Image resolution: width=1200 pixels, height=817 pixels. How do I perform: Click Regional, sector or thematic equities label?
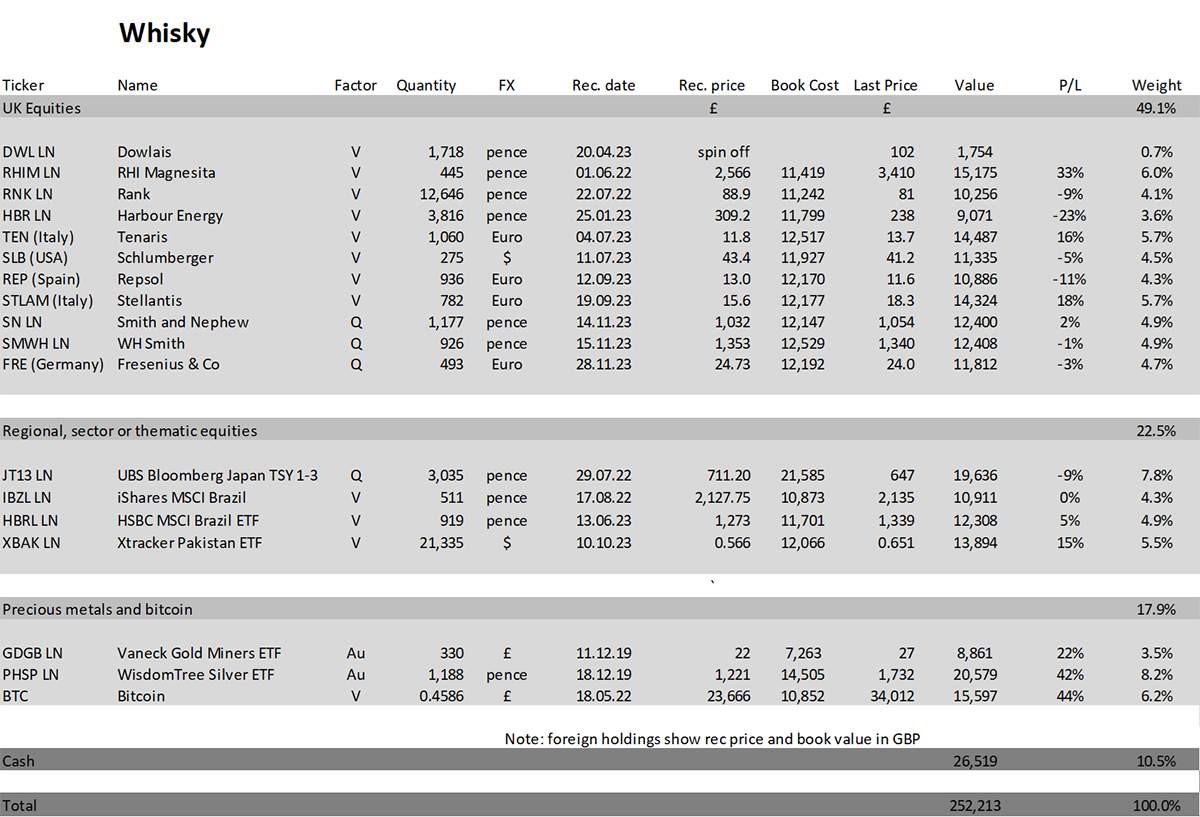(130, 430)
